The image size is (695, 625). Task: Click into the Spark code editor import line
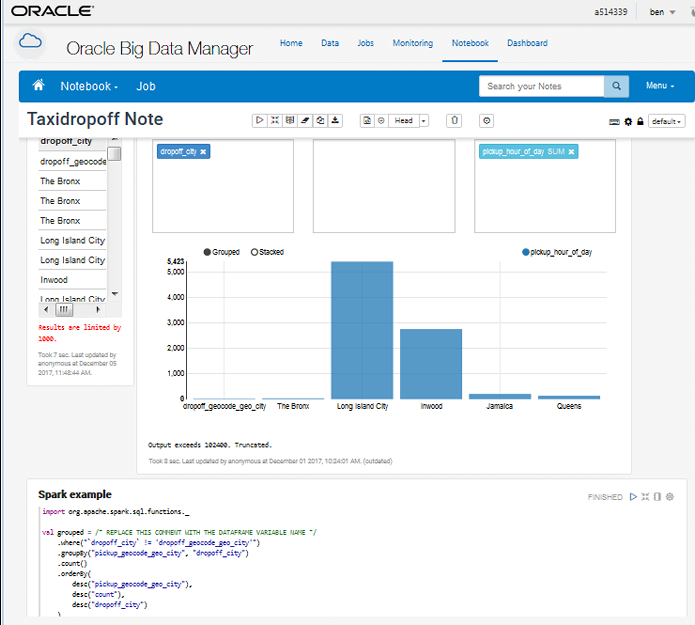(x=116, y=512)
